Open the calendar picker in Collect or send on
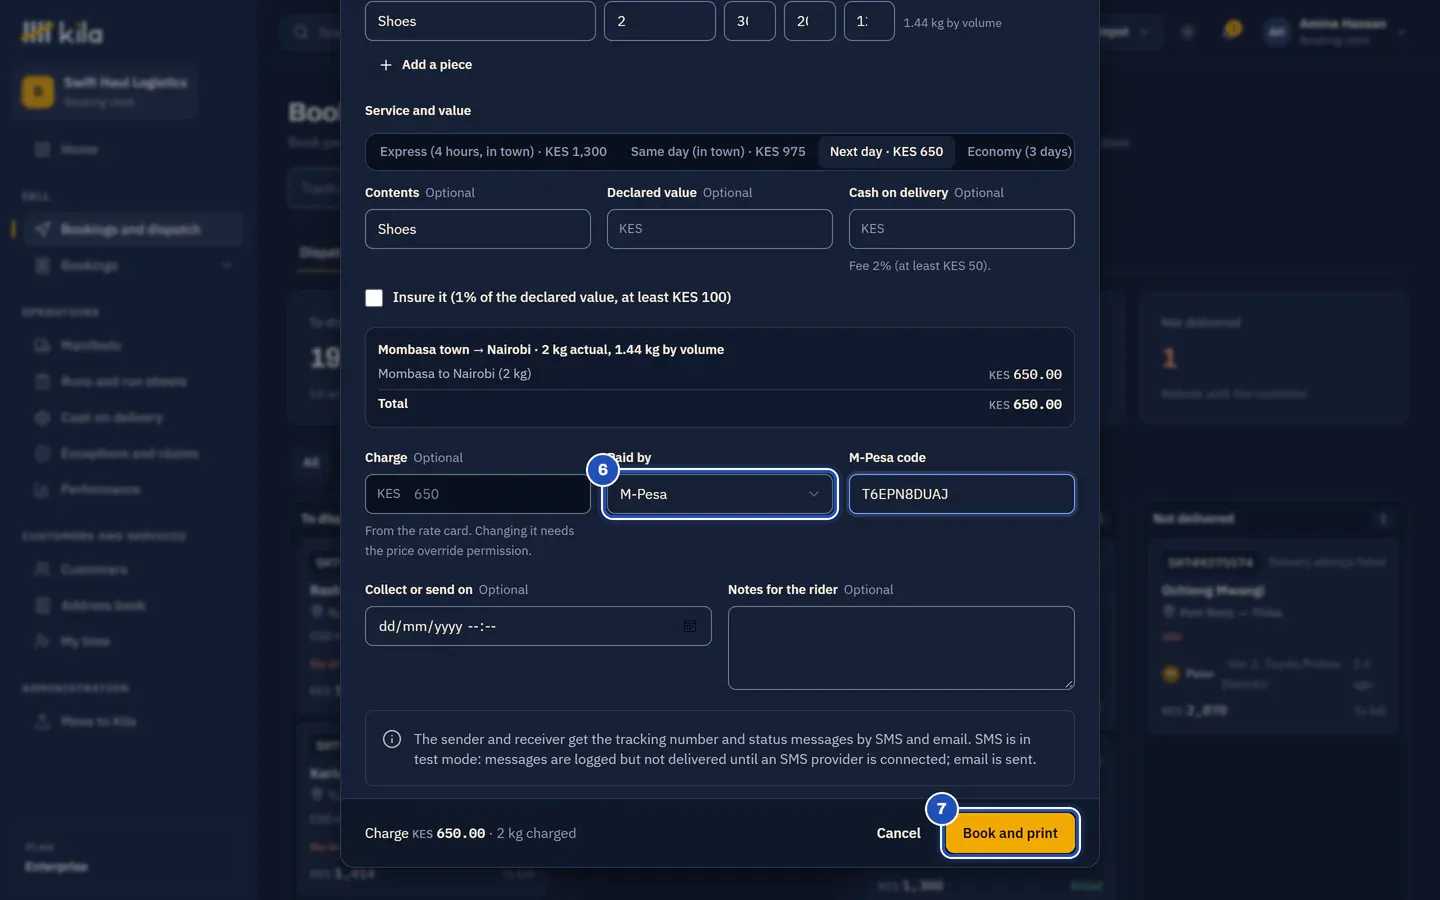Screen dimensions: 1440x900 tap(690, 626)
